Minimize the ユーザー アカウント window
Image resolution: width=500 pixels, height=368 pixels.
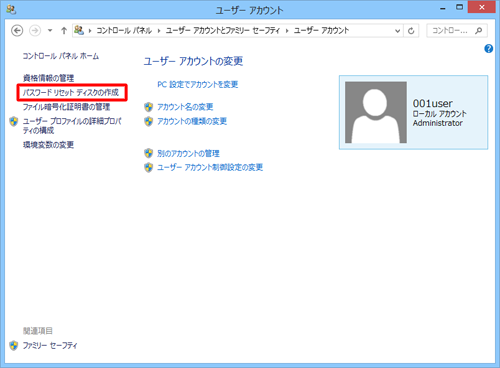point(443,8)
